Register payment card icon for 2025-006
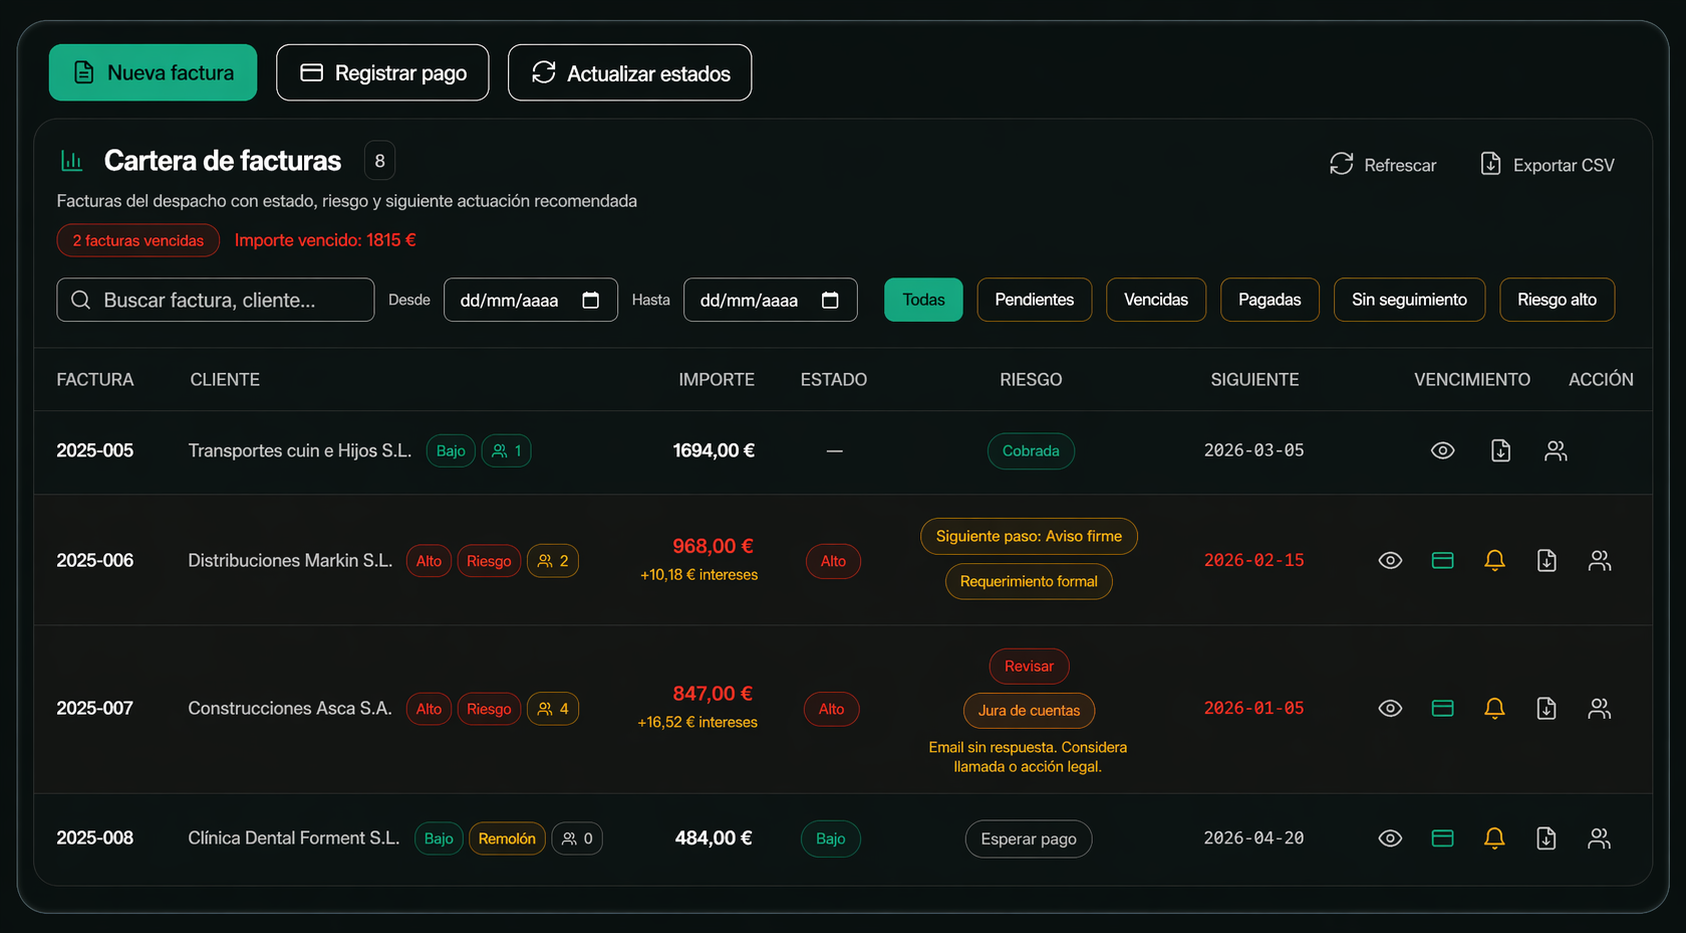The image size is (1686, 933). pos(1442,561)
